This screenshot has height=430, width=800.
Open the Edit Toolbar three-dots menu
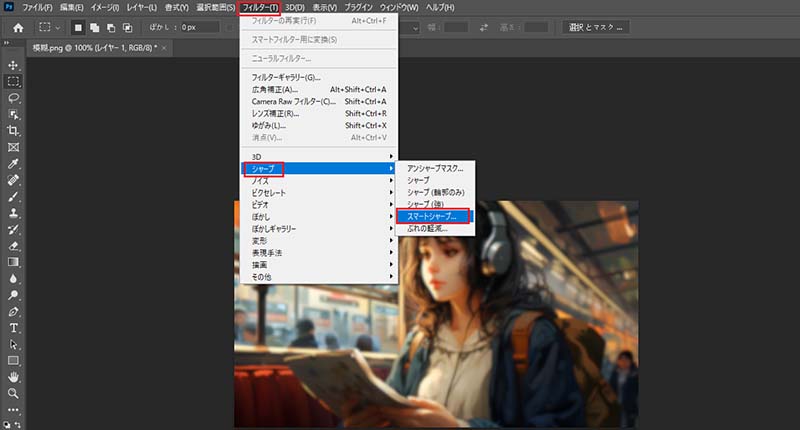(x=13, y=410)
